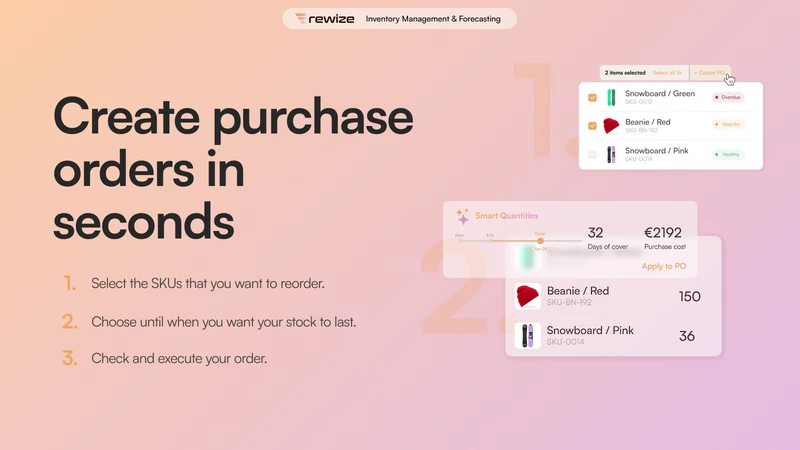Click the rewize logo in the header

point(324,19)
